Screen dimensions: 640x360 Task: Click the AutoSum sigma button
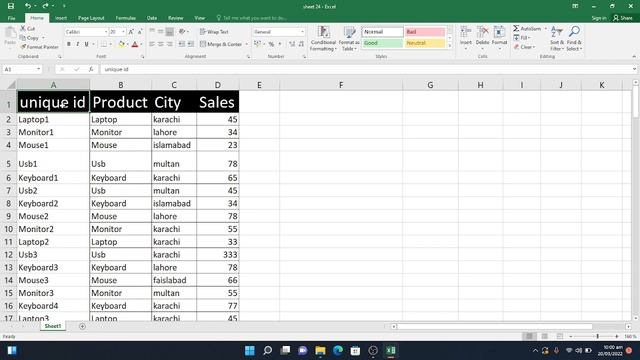[x=527, y=29]
